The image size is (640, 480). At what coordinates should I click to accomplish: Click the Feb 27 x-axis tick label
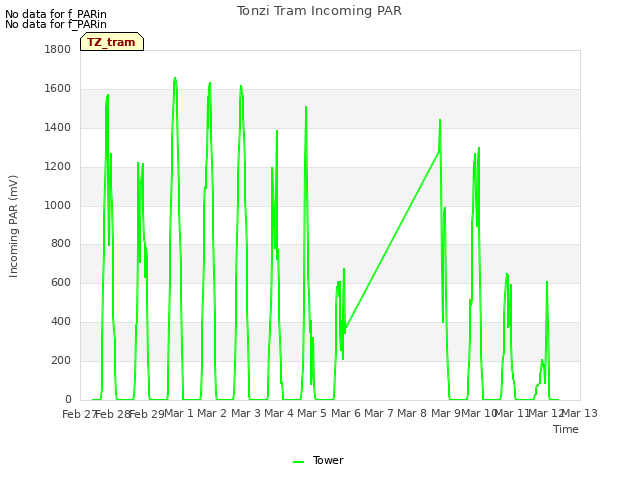pyautogui.click(x=79, y=414)
